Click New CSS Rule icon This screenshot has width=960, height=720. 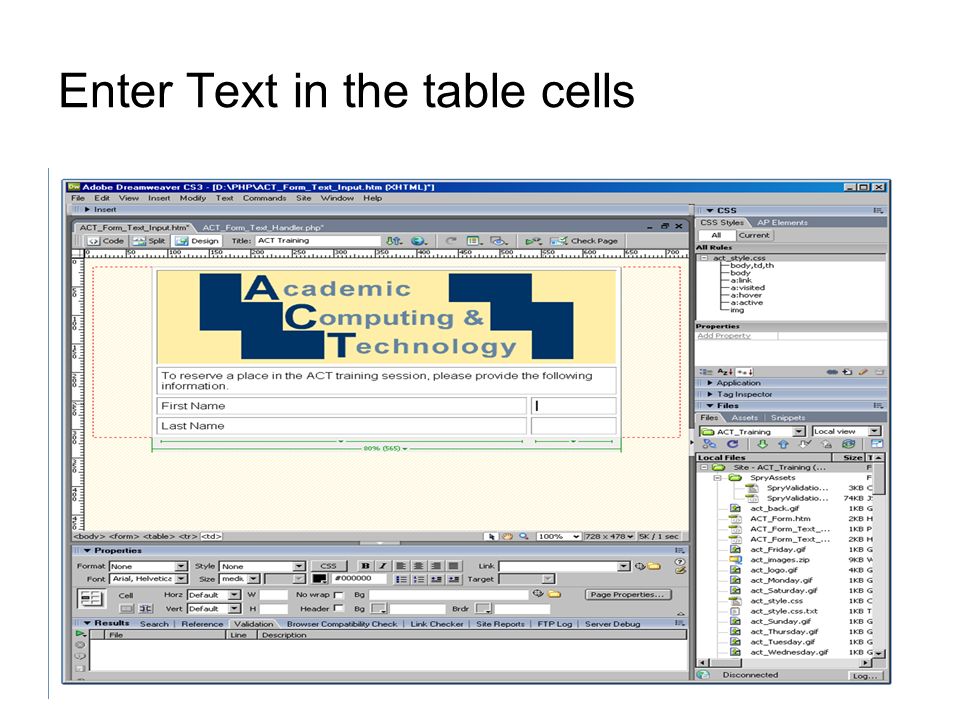coord(848,372)
